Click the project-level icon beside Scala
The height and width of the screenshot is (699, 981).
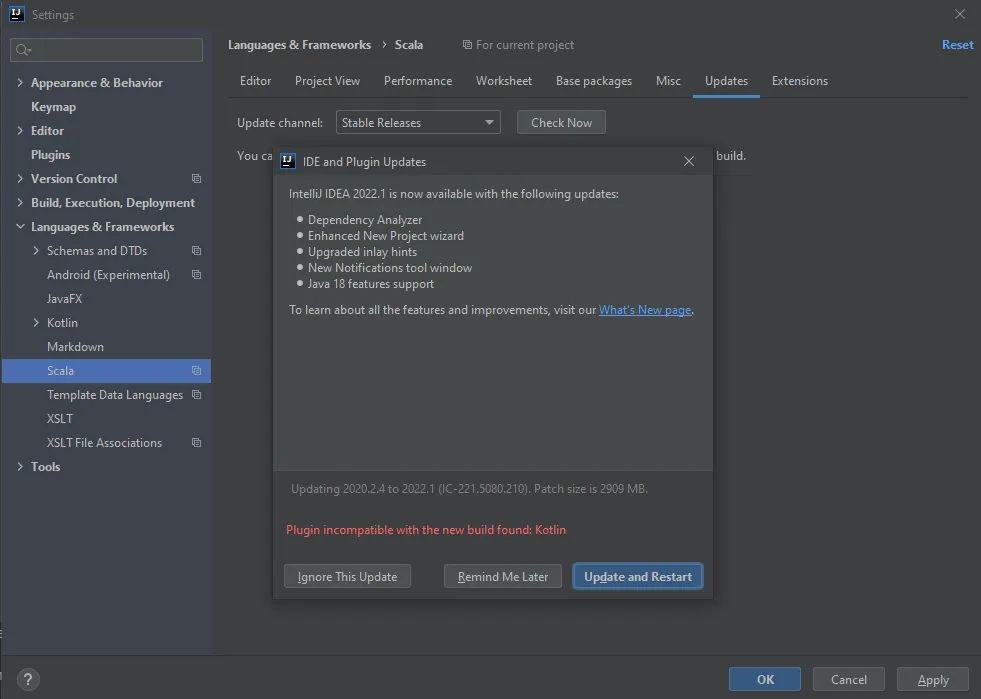pos(196,370)
